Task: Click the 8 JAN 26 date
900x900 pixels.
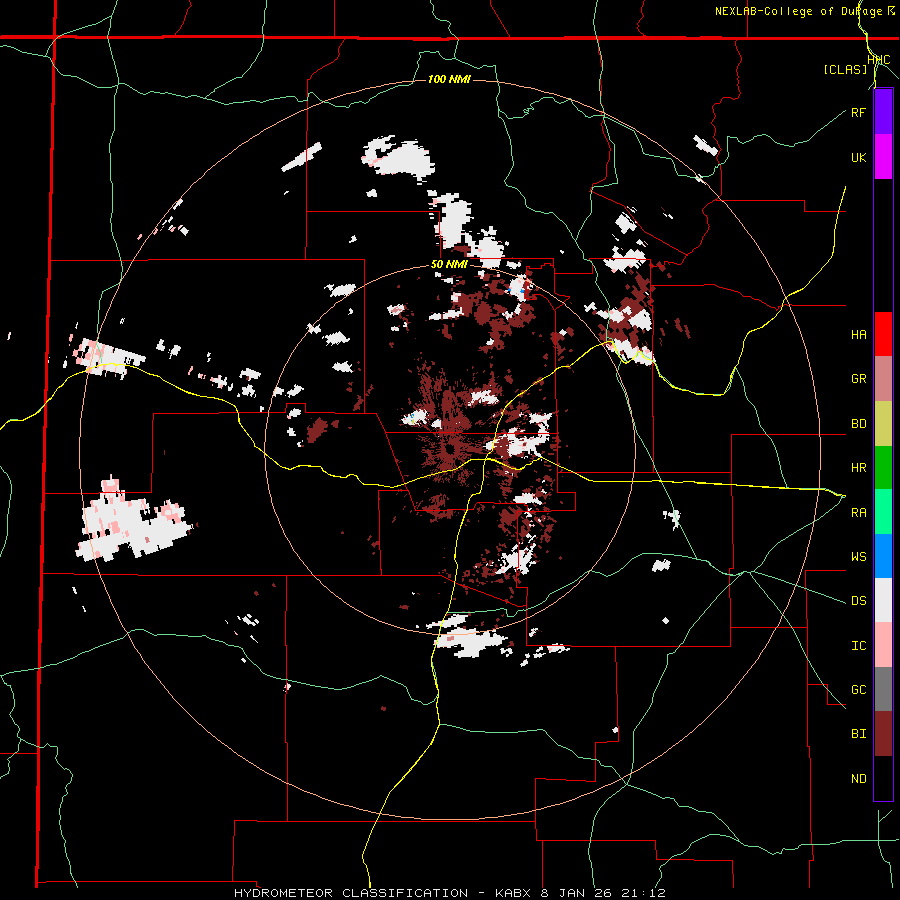Action: point(578,893)
